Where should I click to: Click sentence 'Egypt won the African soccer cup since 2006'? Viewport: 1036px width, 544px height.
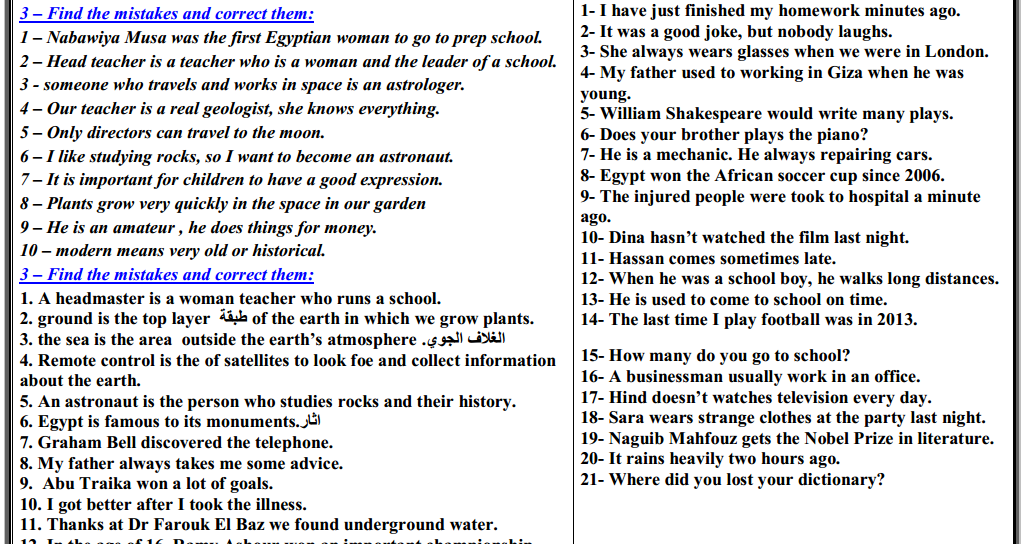762,176
